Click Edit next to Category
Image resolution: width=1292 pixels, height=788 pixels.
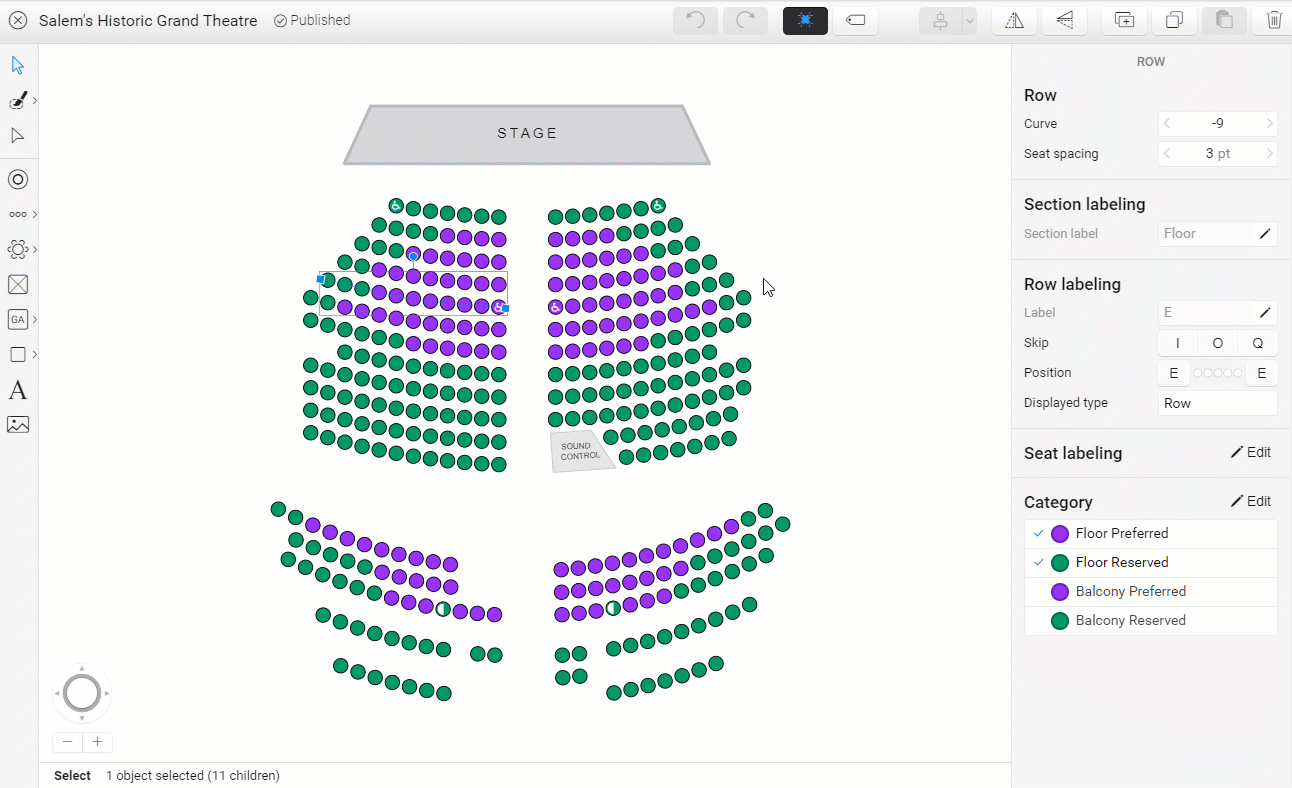[x=1250, y=501]
